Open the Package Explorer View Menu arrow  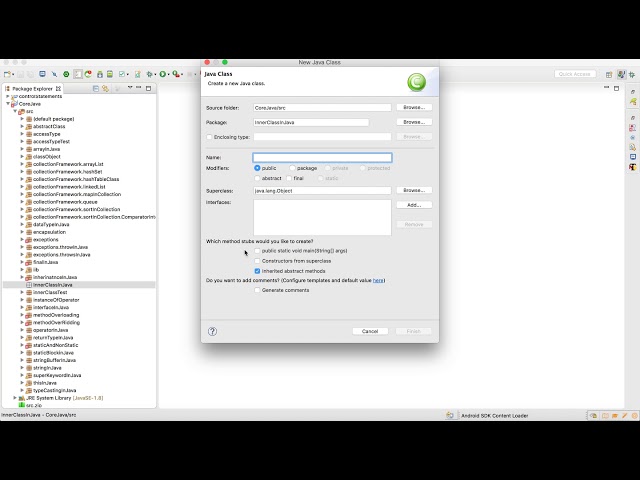click(130, 88)
